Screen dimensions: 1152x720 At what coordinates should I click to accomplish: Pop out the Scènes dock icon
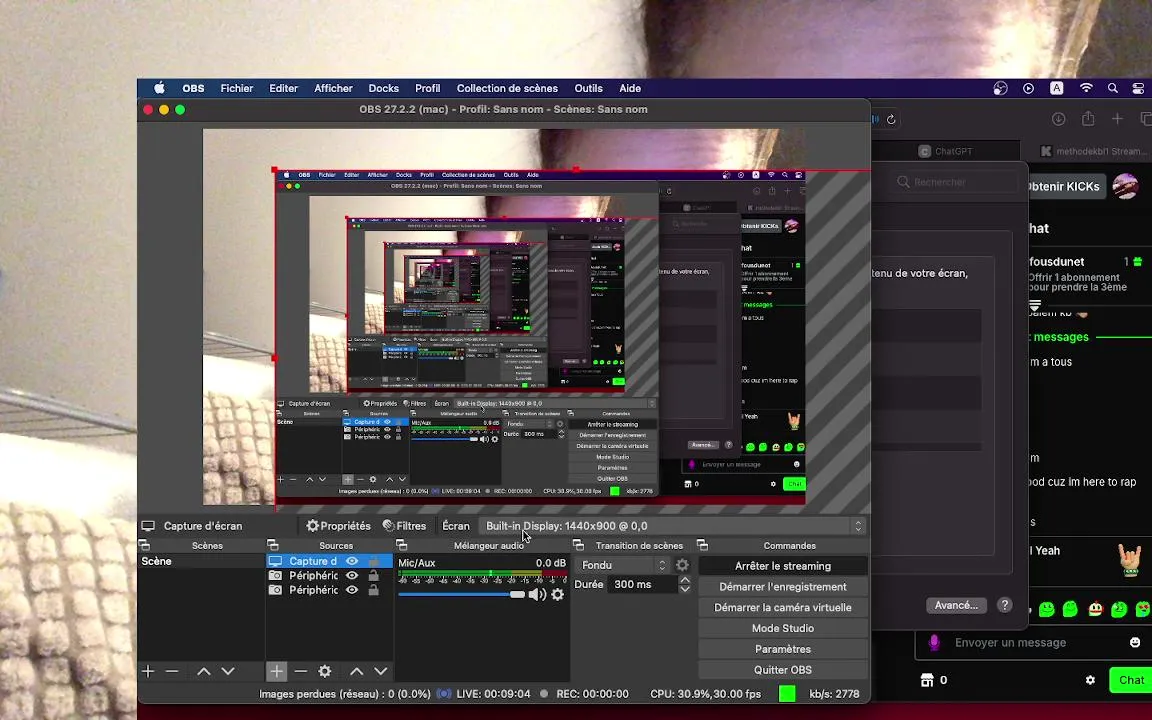pos(145,545)
